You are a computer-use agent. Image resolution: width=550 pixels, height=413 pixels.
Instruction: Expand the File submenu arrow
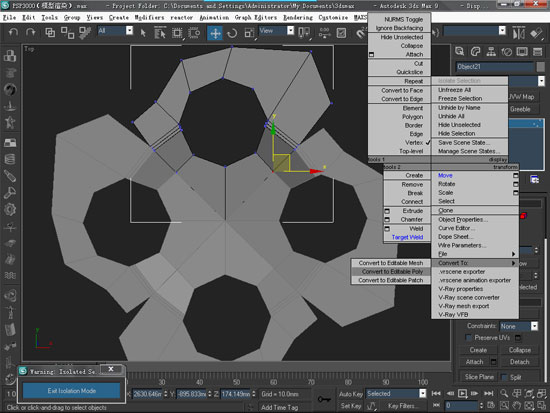coord(514,254)
